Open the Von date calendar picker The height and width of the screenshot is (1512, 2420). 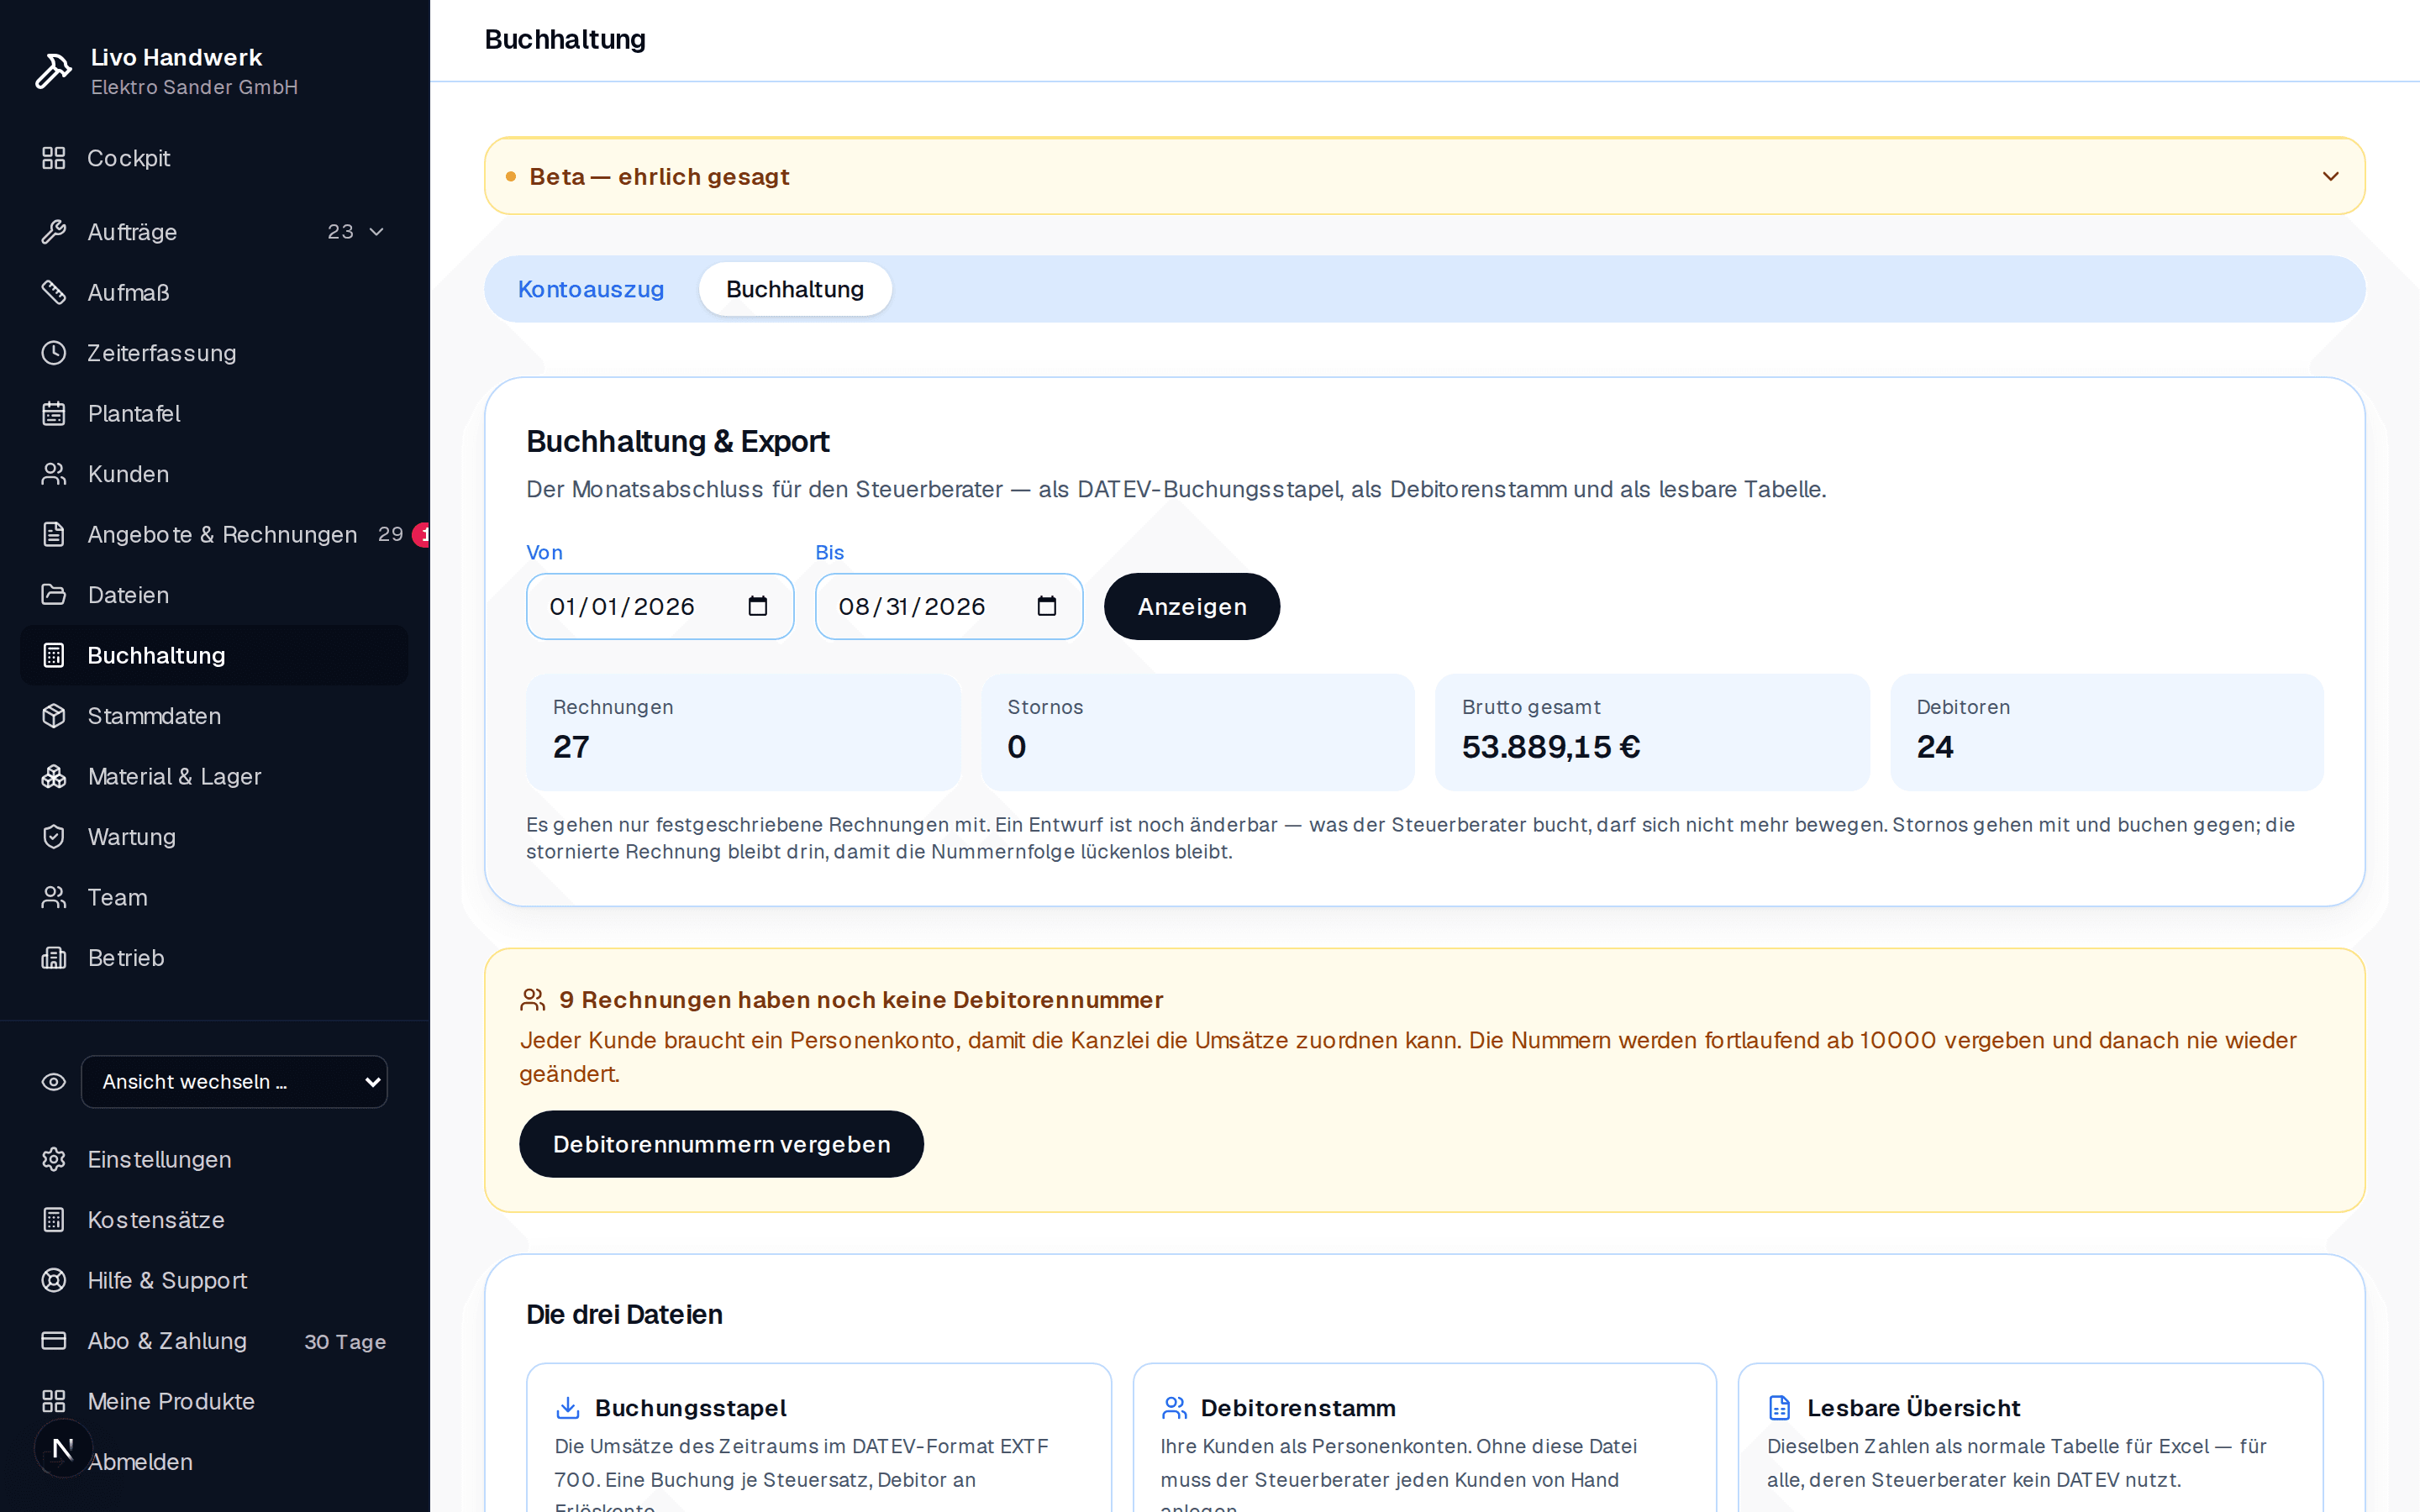[758, 606]
